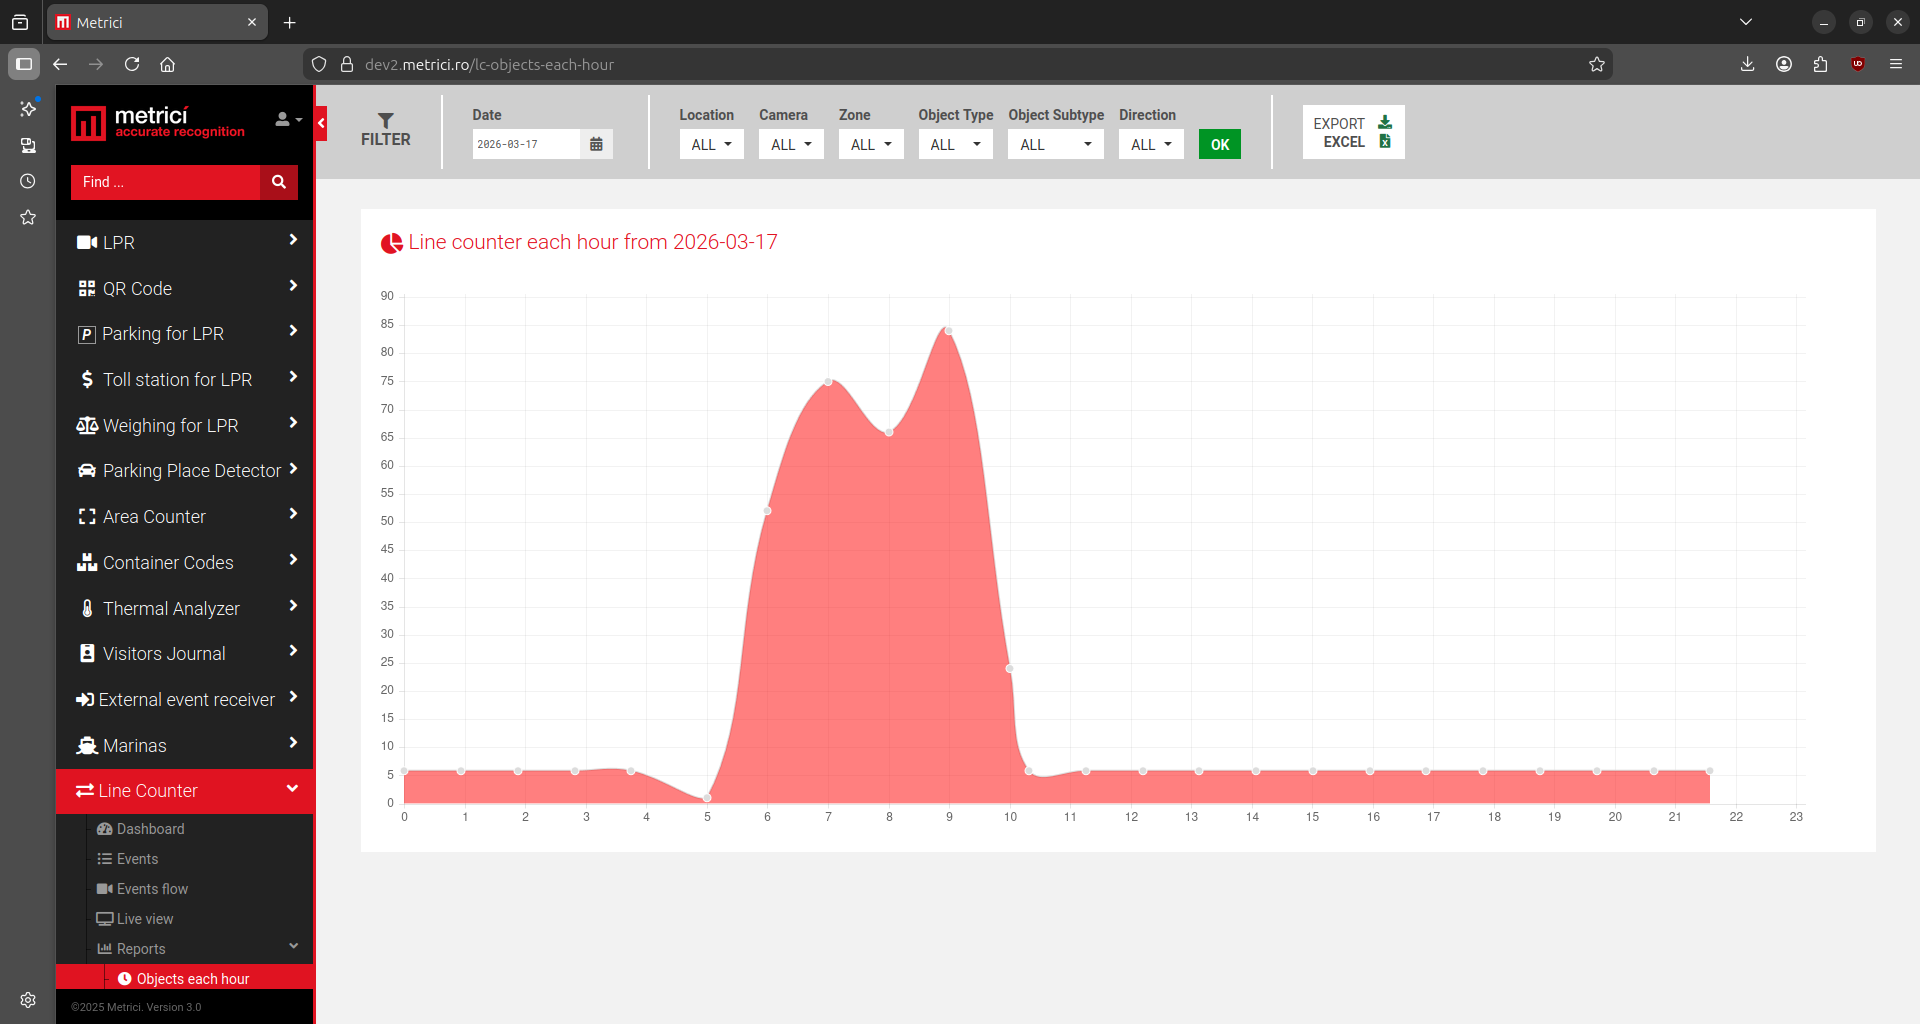Open the Direction ALL dropdown
Viewport: 1920px width, 1024px height.
(x=1151, y=144)
